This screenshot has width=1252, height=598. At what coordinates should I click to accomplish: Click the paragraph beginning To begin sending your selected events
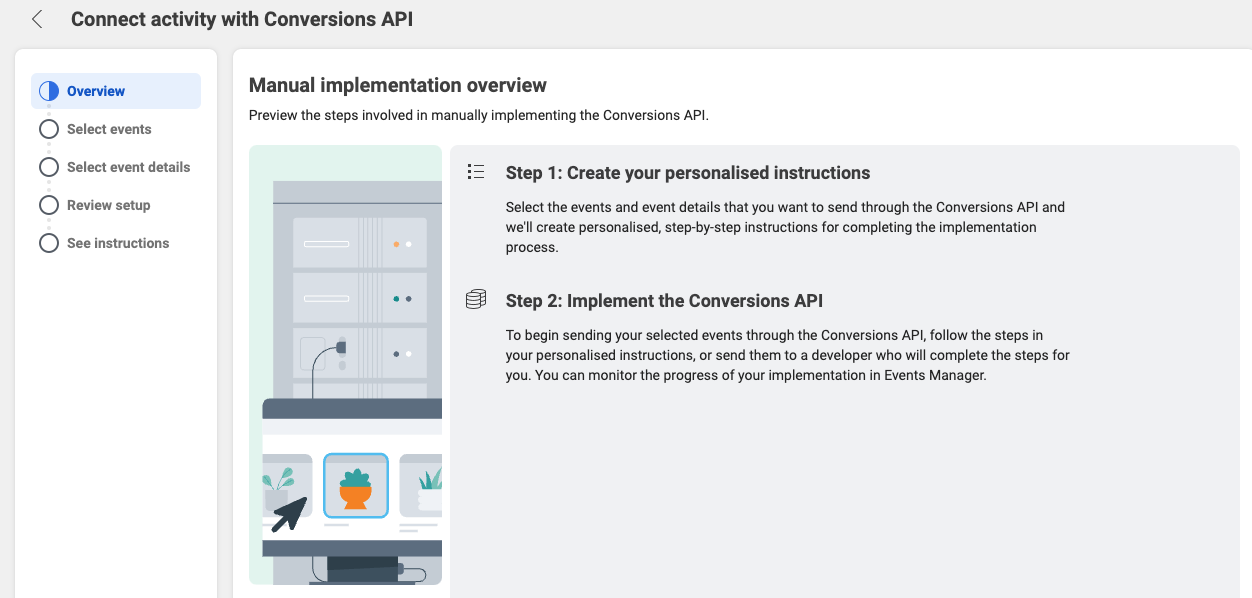tap(788, 355)
